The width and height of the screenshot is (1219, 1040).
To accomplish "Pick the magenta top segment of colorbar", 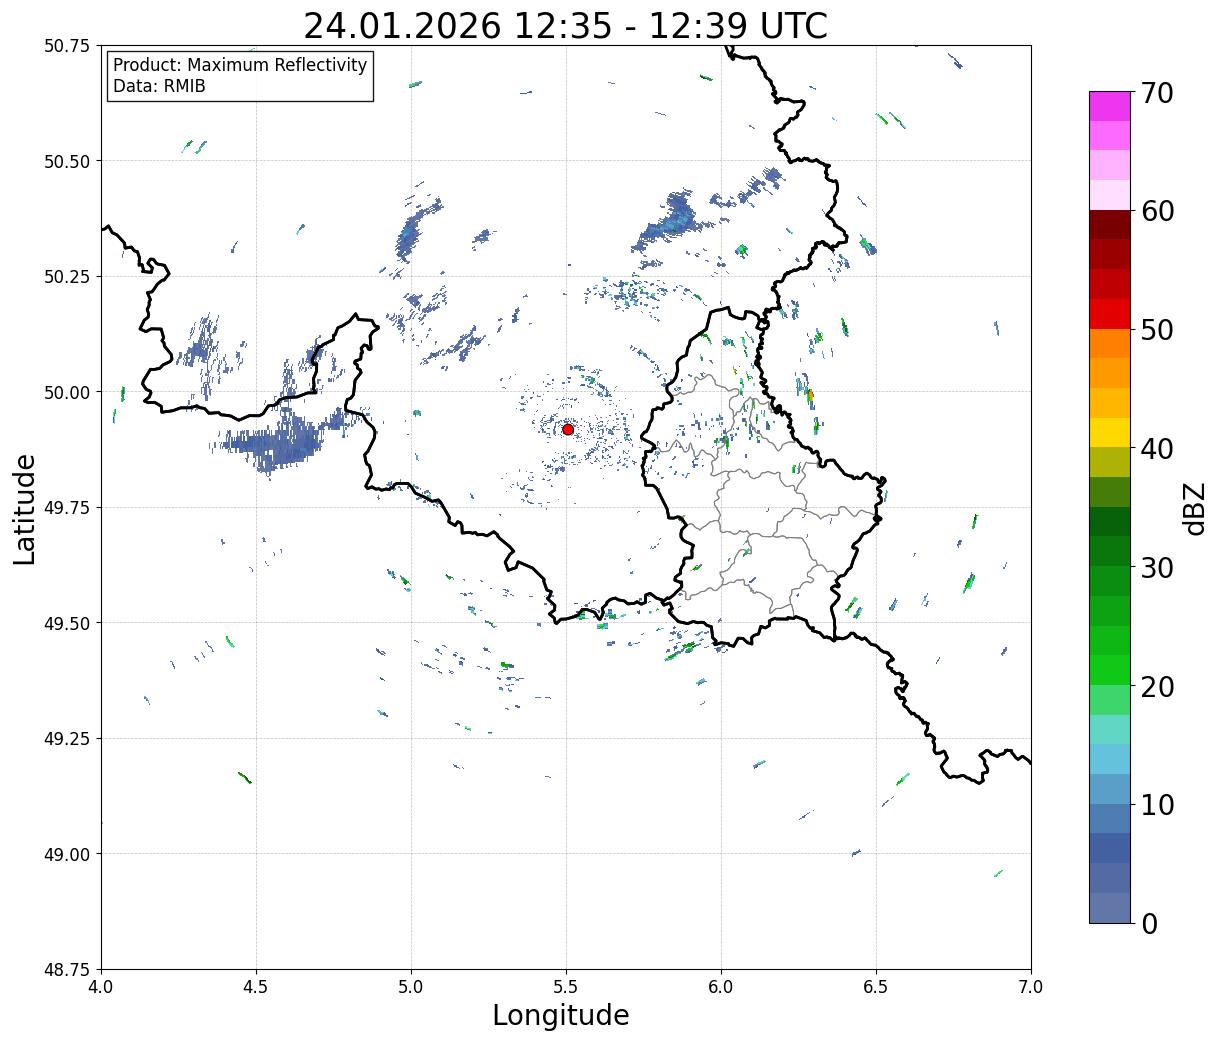I will click(1109, 106).
